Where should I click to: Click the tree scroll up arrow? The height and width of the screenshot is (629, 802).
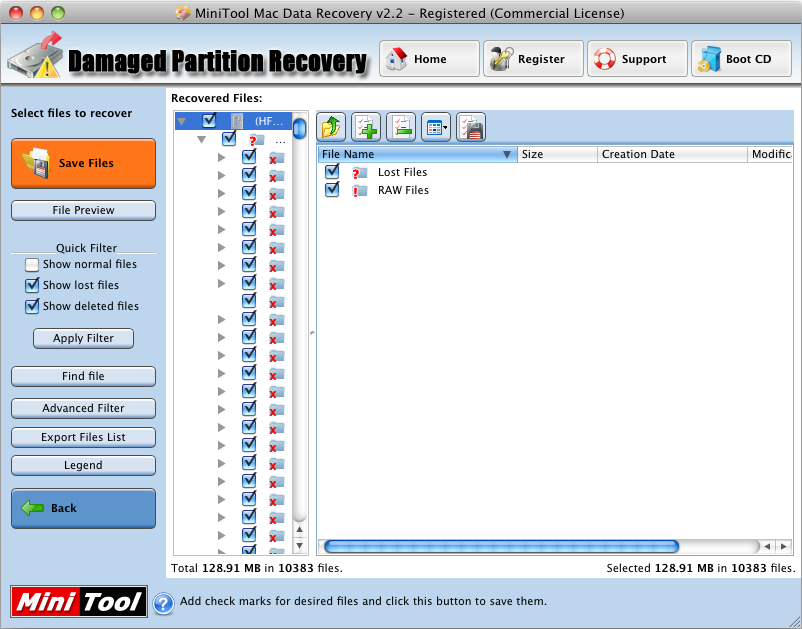click(x=300, y=530)
